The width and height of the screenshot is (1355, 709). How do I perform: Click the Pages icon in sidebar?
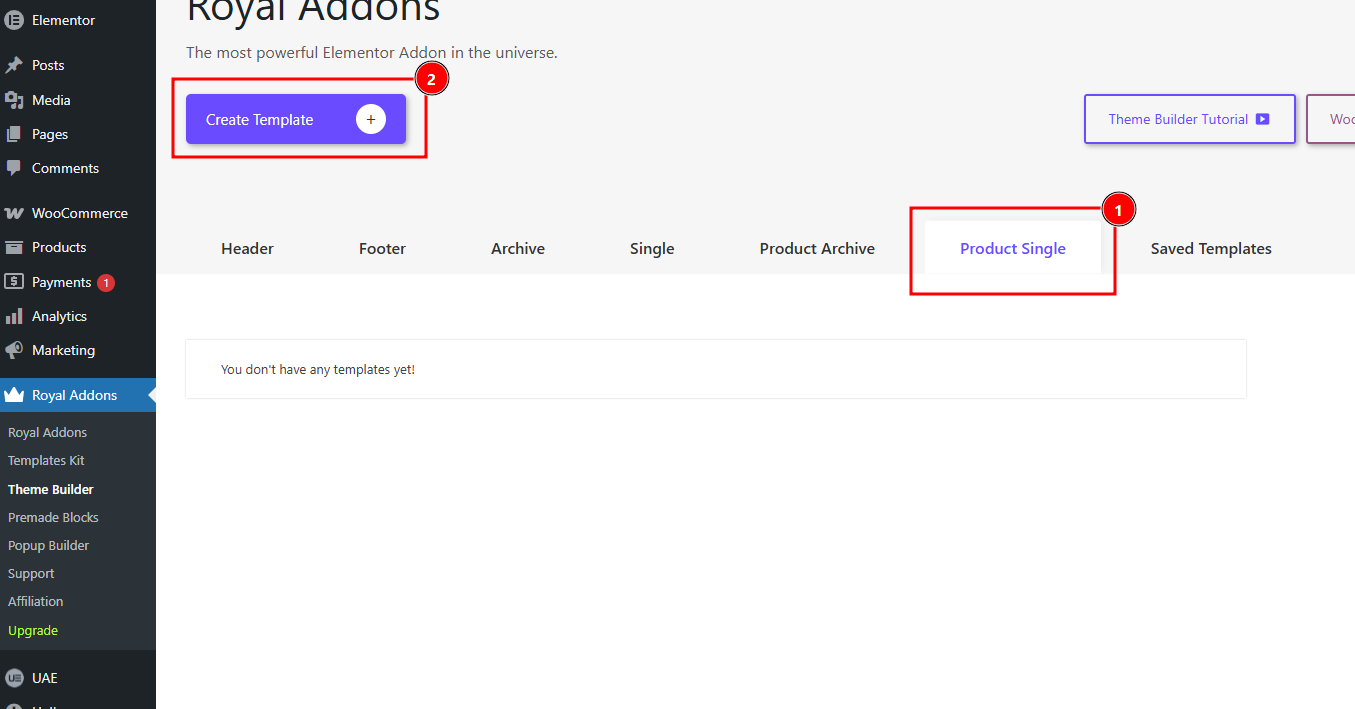(x=14, y=134)
